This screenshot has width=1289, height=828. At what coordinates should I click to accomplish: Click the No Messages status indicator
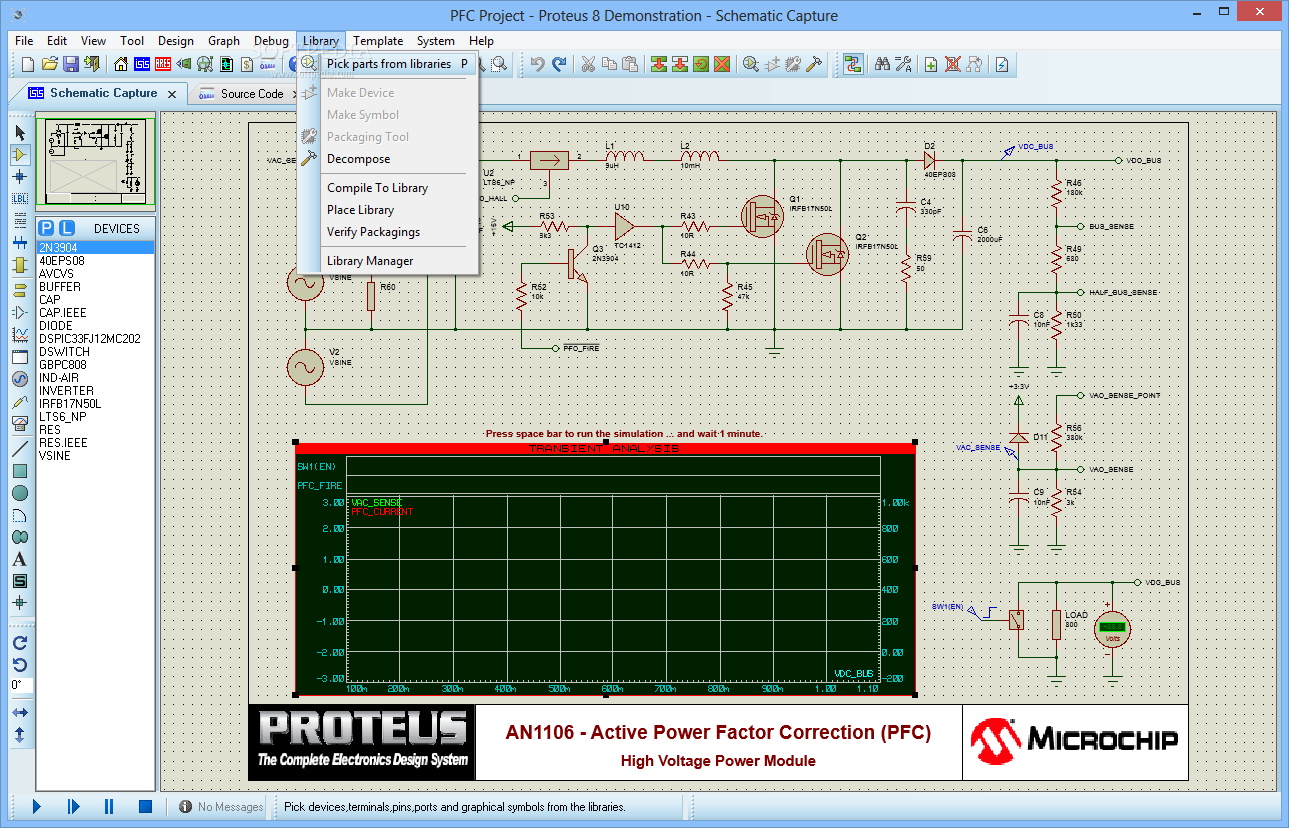point(221,807)
